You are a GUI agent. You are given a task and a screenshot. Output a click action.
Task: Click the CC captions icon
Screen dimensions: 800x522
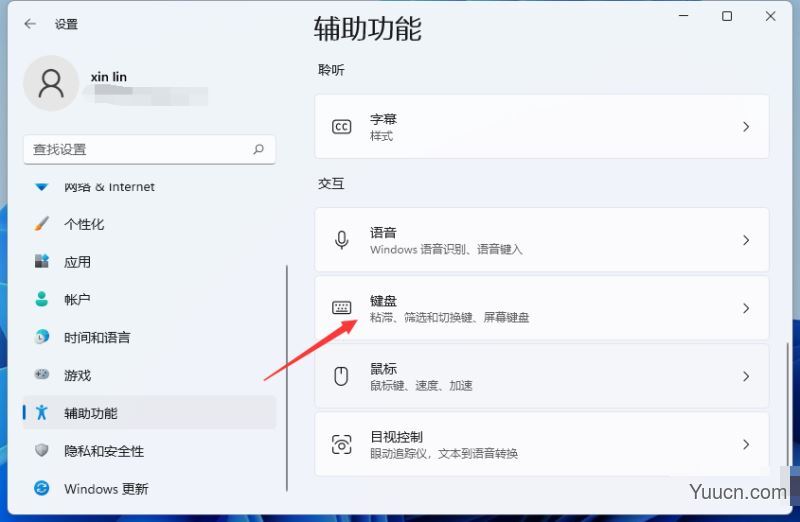pos(341,127)
